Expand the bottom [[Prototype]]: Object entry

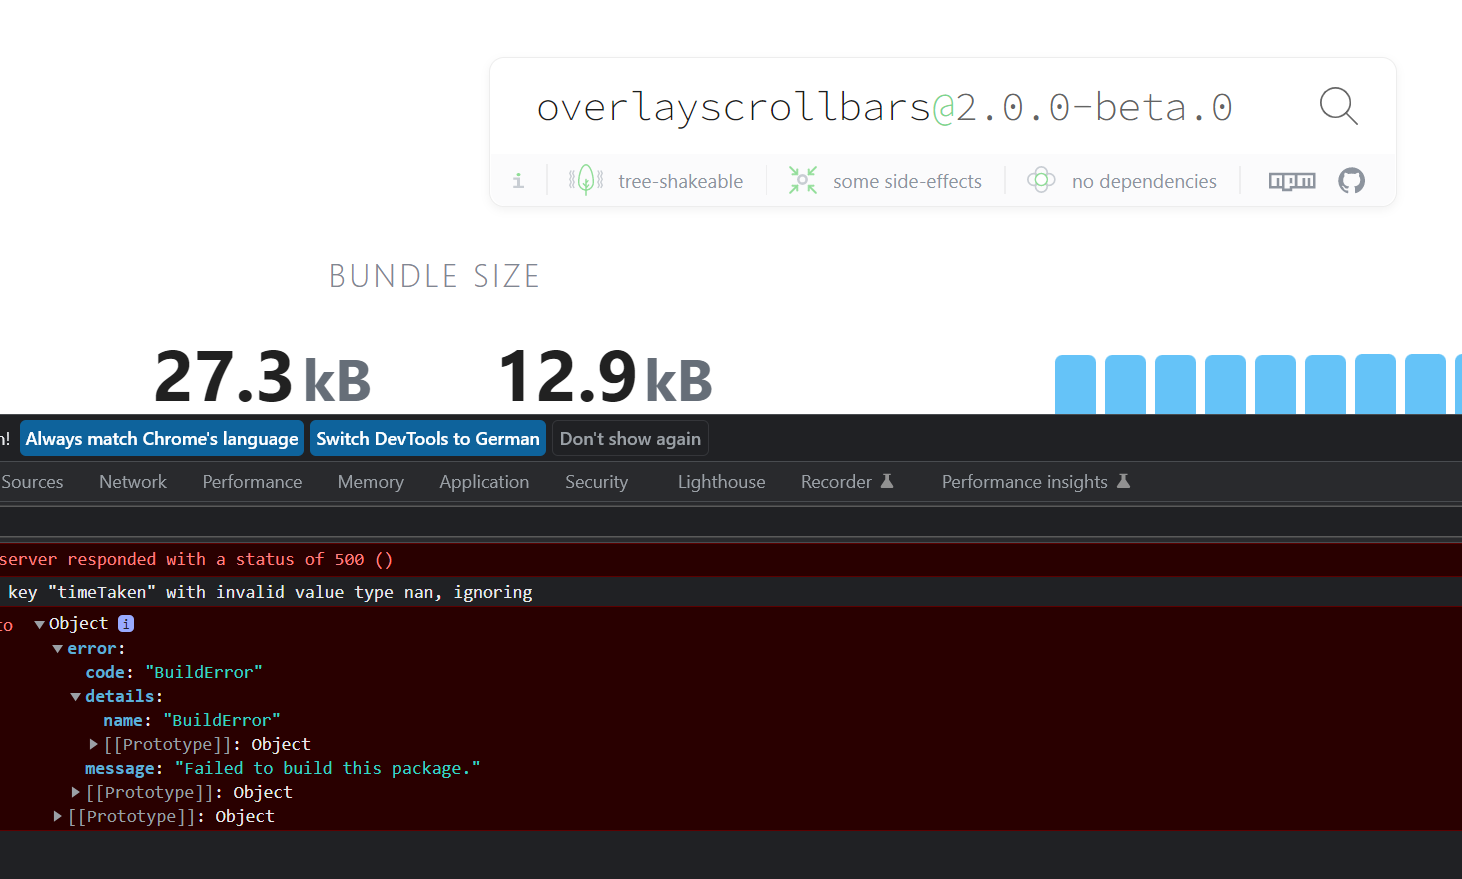[57, 816]
